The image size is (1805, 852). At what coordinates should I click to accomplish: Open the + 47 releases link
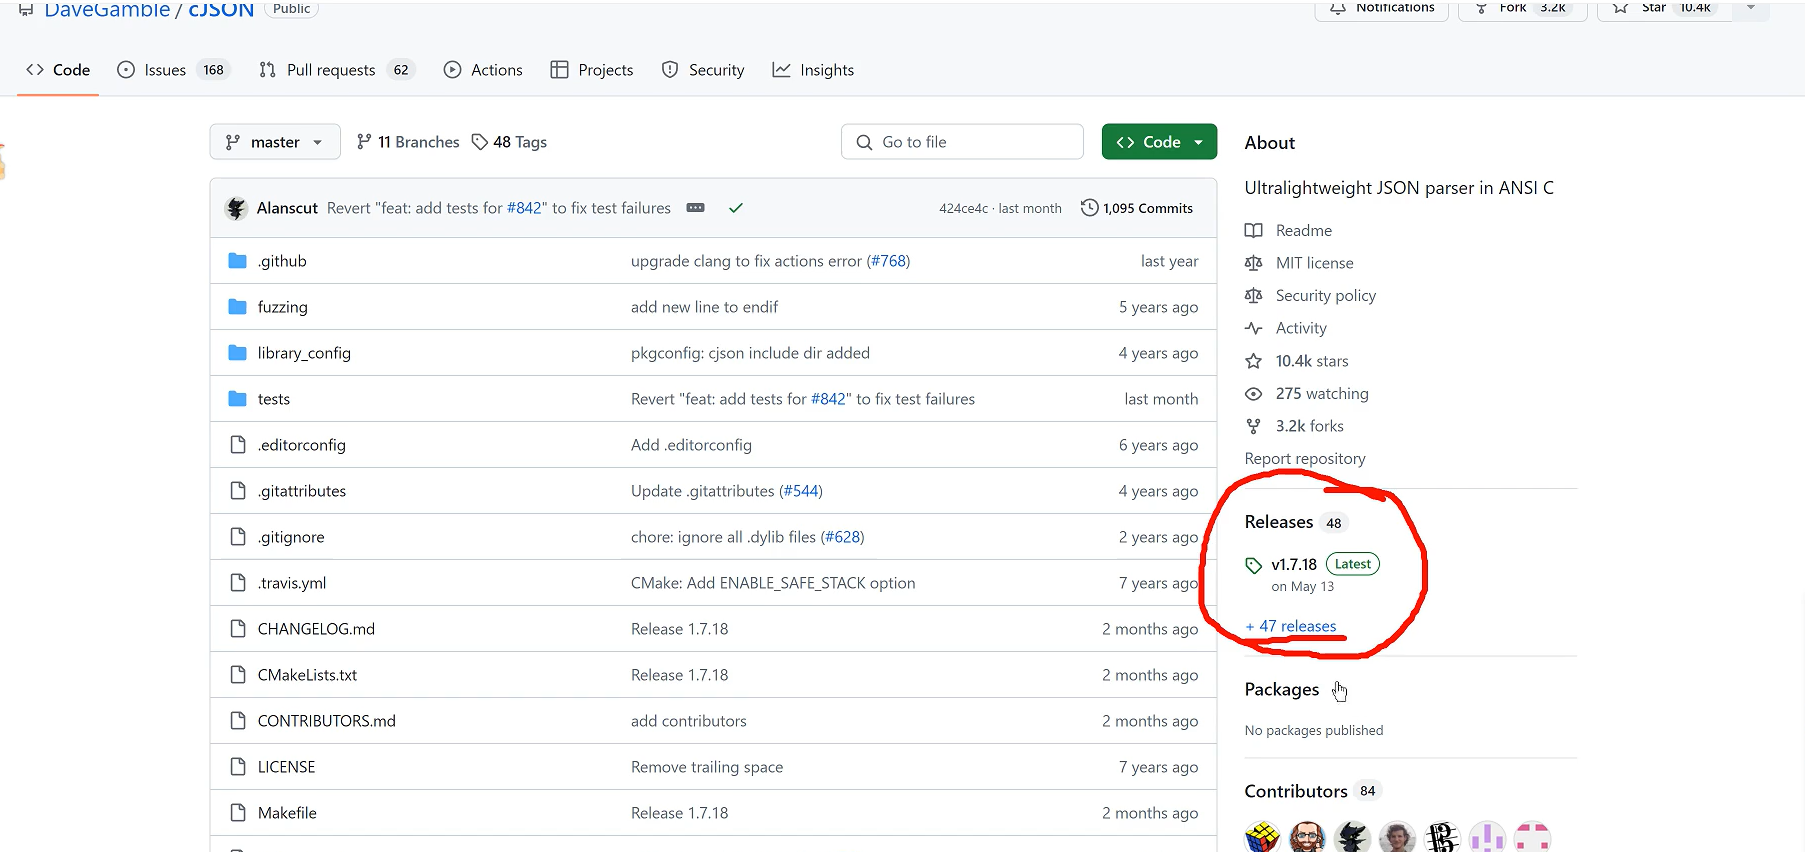1291,626
